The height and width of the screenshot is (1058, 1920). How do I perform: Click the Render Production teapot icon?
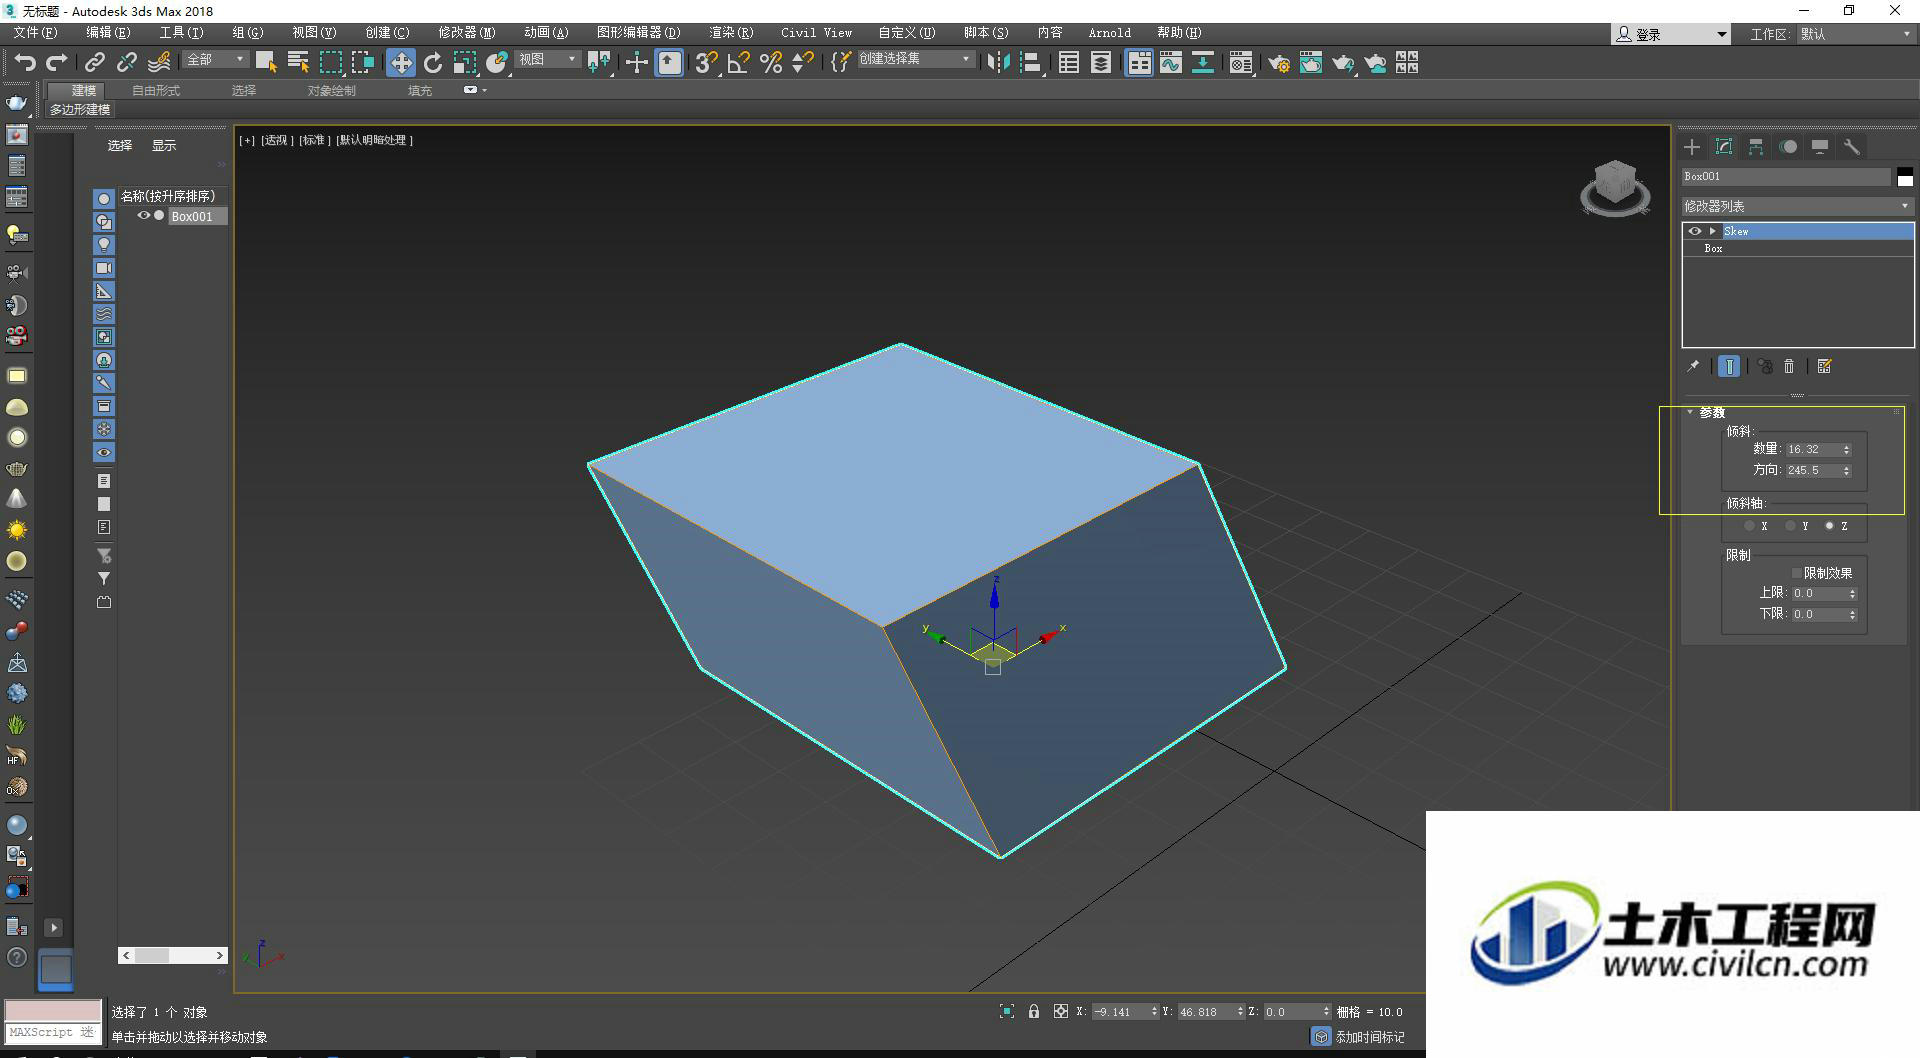pos(1343,63)
